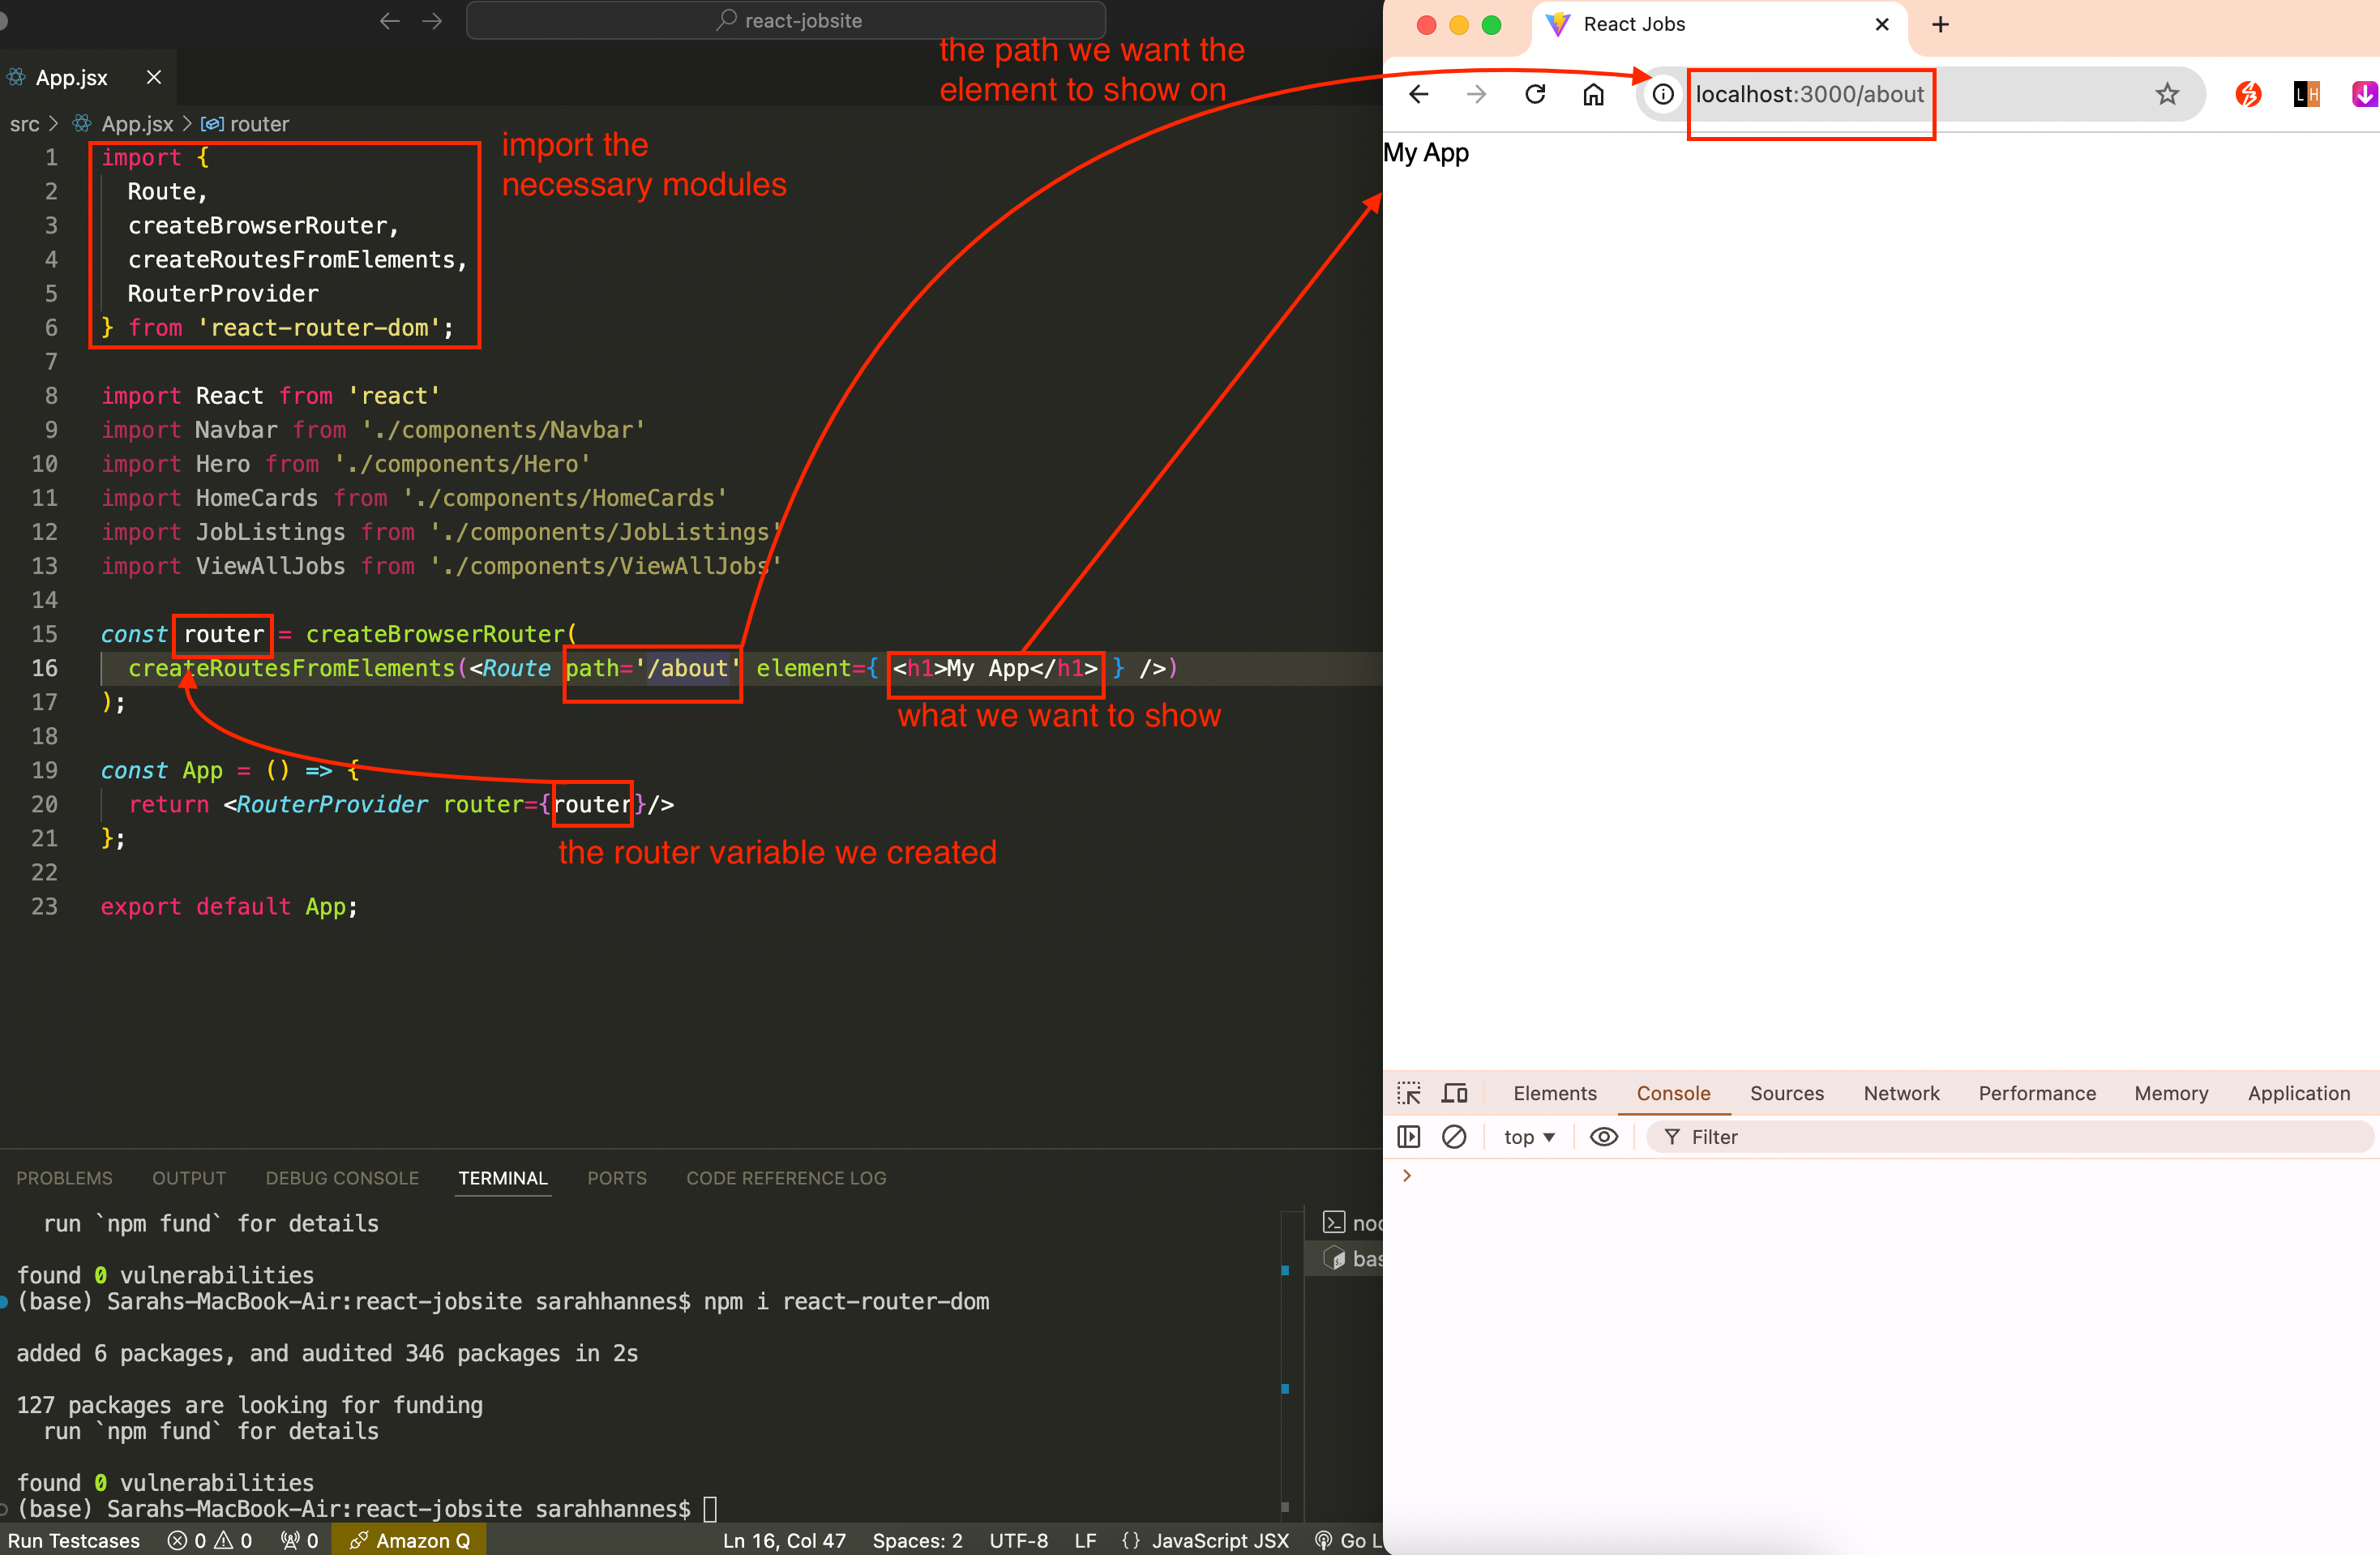Click browser forward button in Chrome
The width and height of the screenshot is (2380, 1555).
pos(1476,94)
